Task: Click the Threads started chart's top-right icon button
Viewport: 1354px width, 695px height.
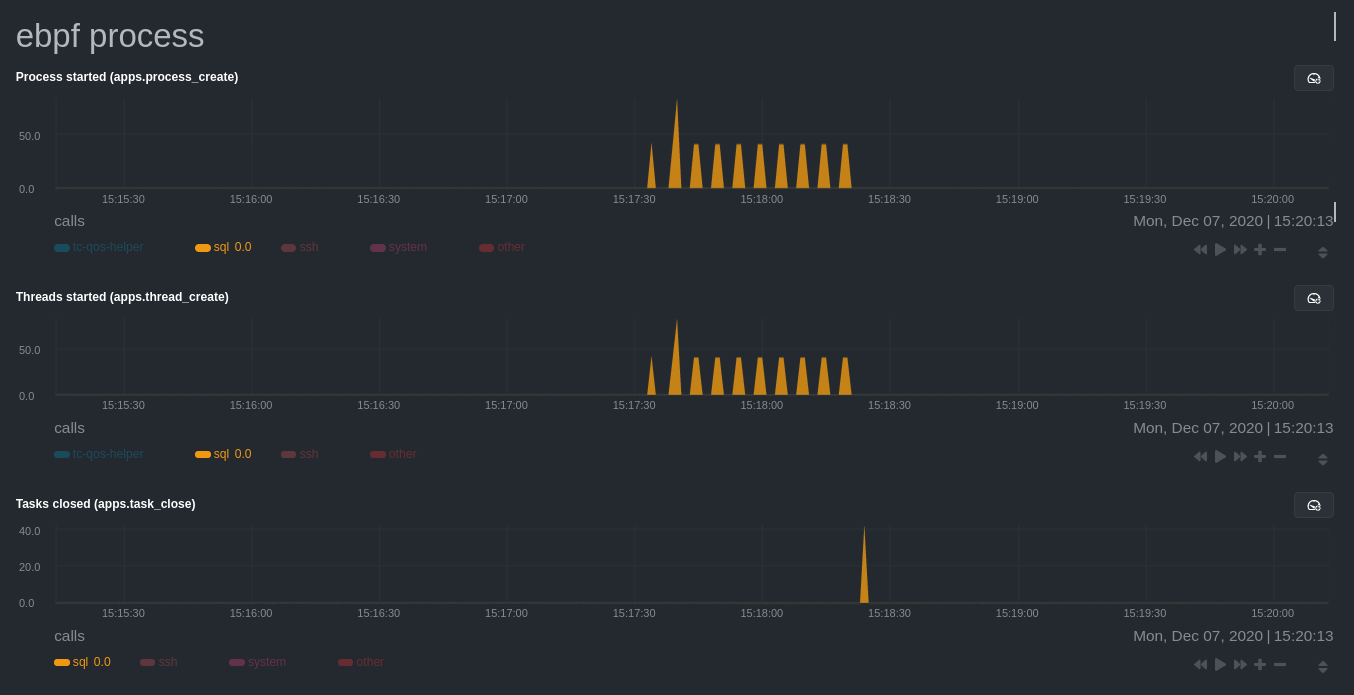Action: tap(1313, 298)
